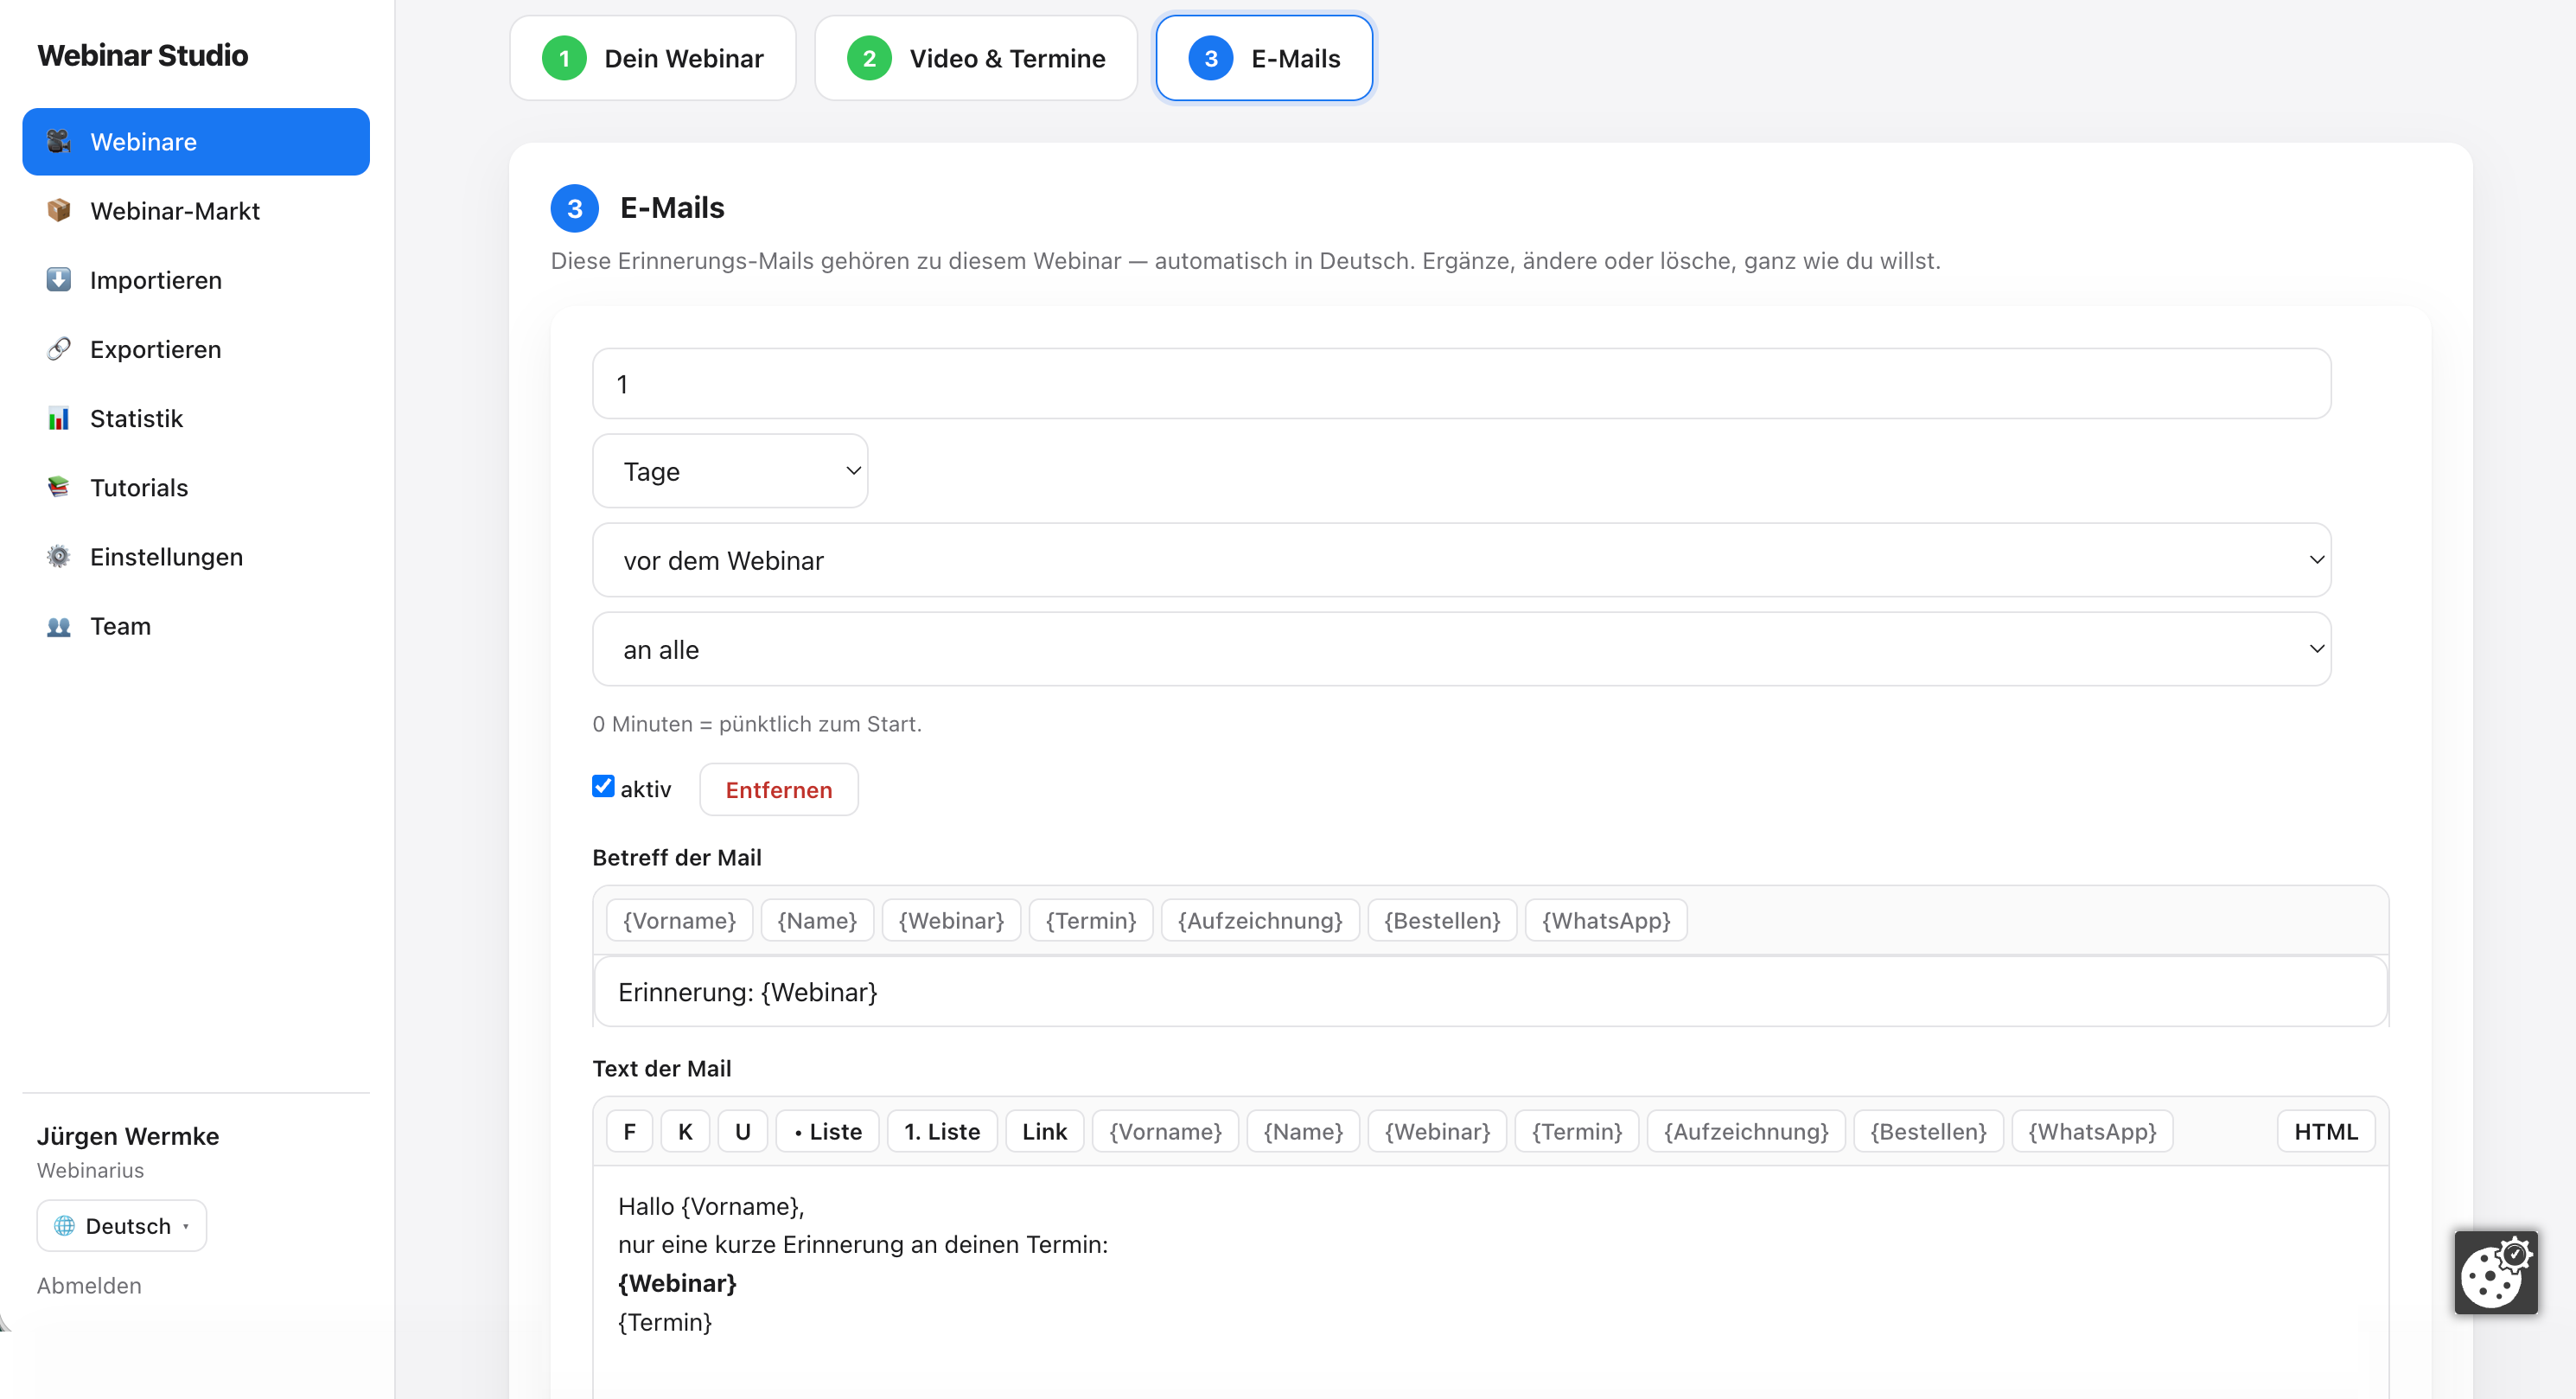Go to the Video & Termine step tab
Viewport: 2576px width, 1399px height.
(976, 58)
